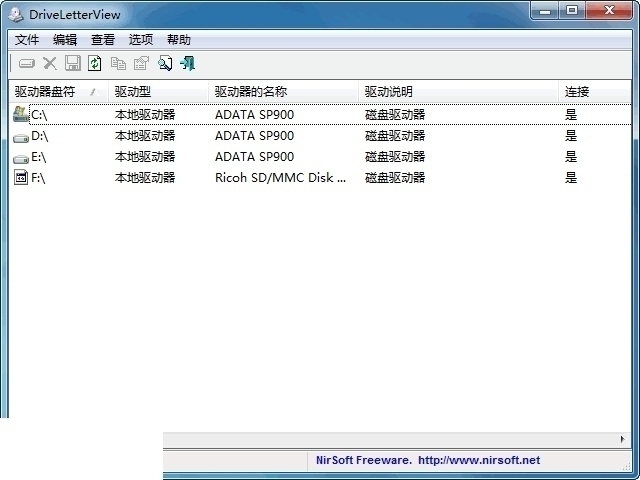Screen dimensions: 640x480
Task: Click 磁盘驱动器 in the E:\ row
Action: tap(395, 157)
